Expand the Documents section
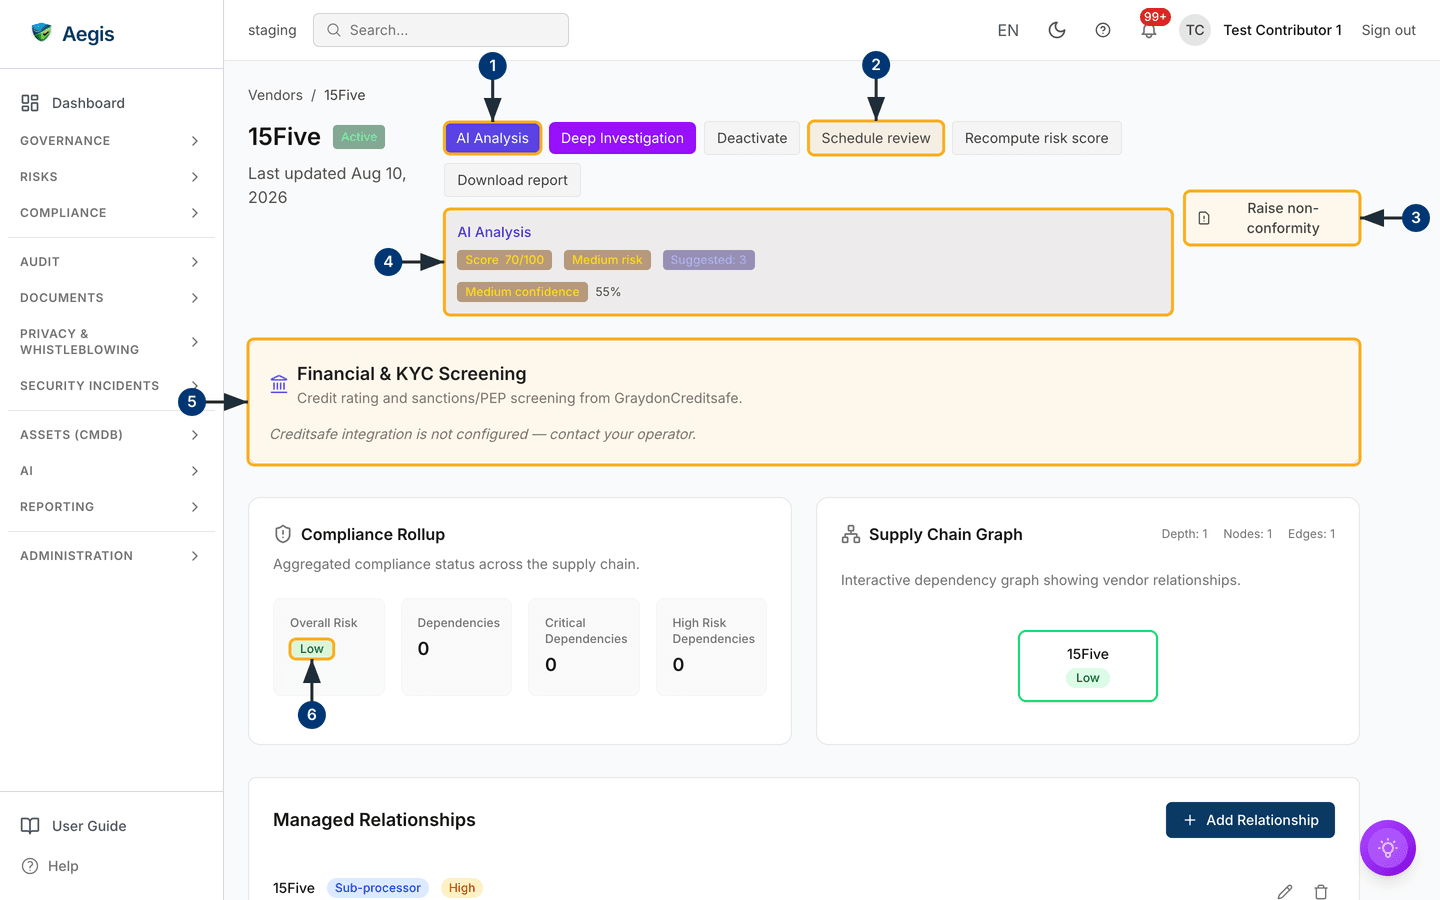The width and height of the screenshot is (1440, 900). pos(111,298)
